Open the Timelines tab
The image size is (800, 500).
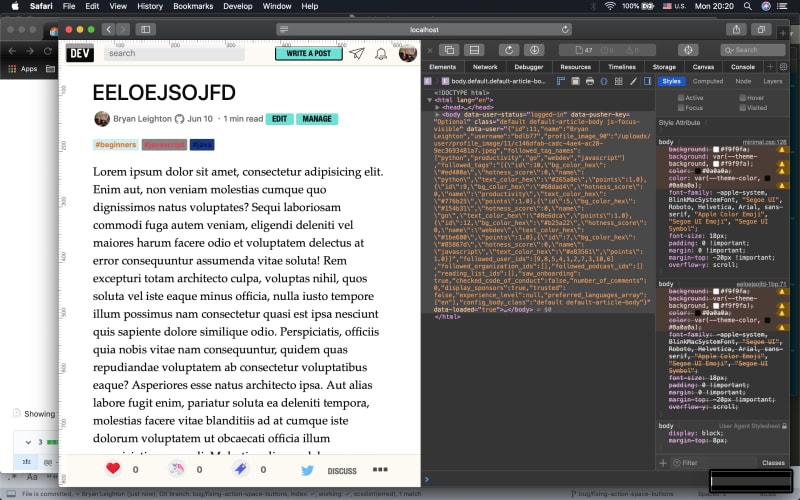621,67
